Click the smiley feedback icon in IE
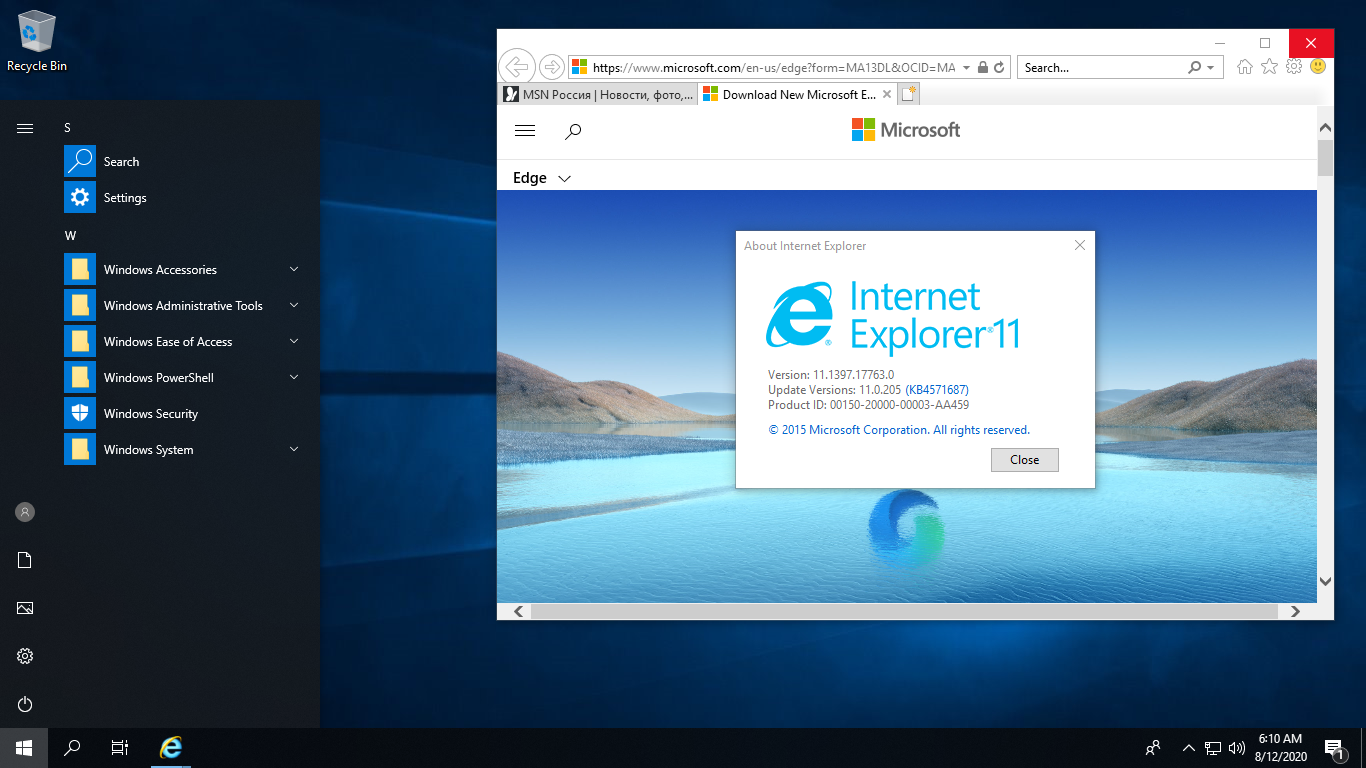The image size is (1366, 768). tap(1318, 67)
